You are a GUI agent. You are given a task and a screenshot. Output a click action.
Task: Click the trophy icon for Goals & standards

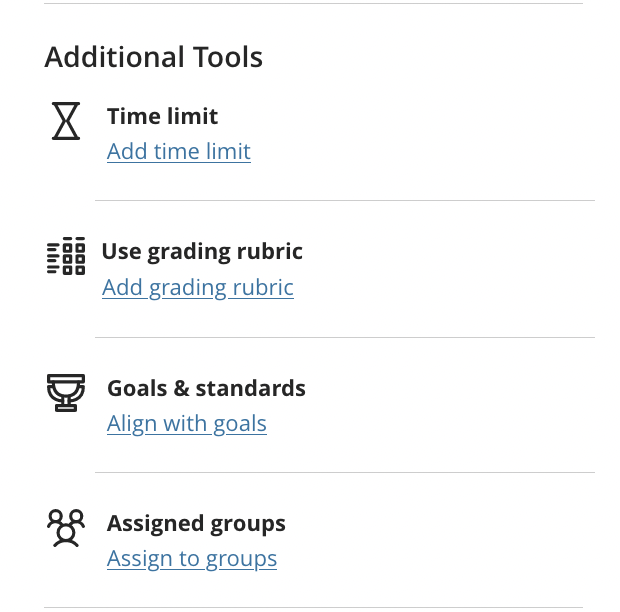coord(66,392)
